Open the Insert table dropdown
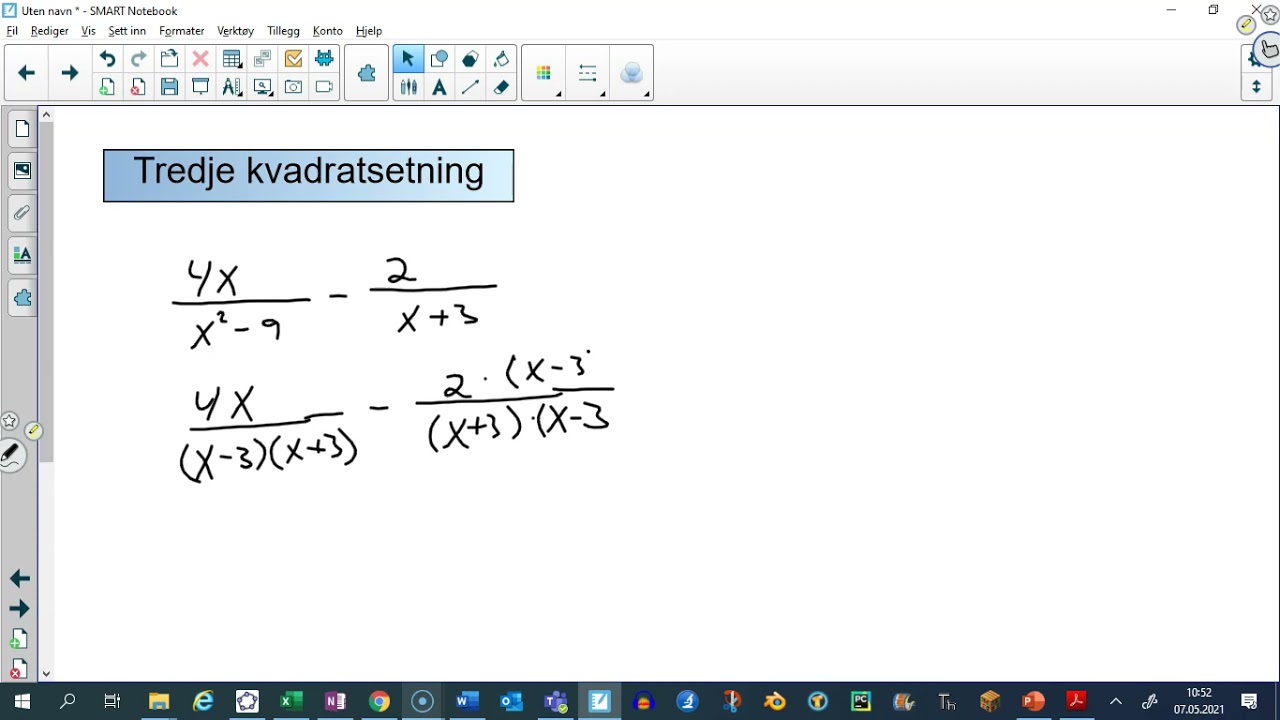The width and height of the screenshot is (1280, 720). pos(232,59)
